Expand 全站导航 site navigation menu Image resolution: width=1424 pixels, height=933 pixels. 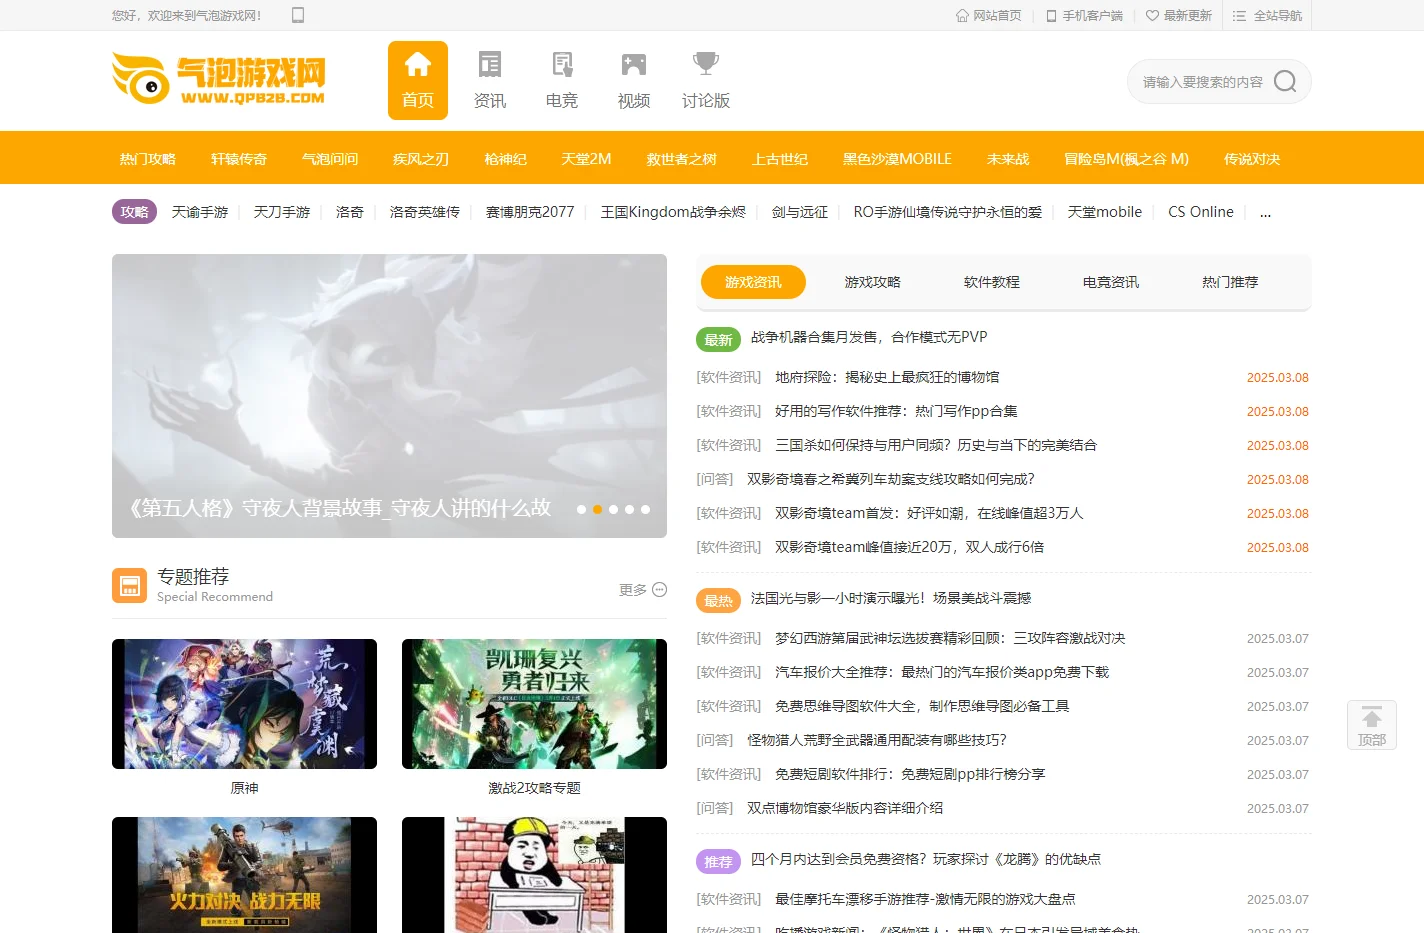point(1267,16)
